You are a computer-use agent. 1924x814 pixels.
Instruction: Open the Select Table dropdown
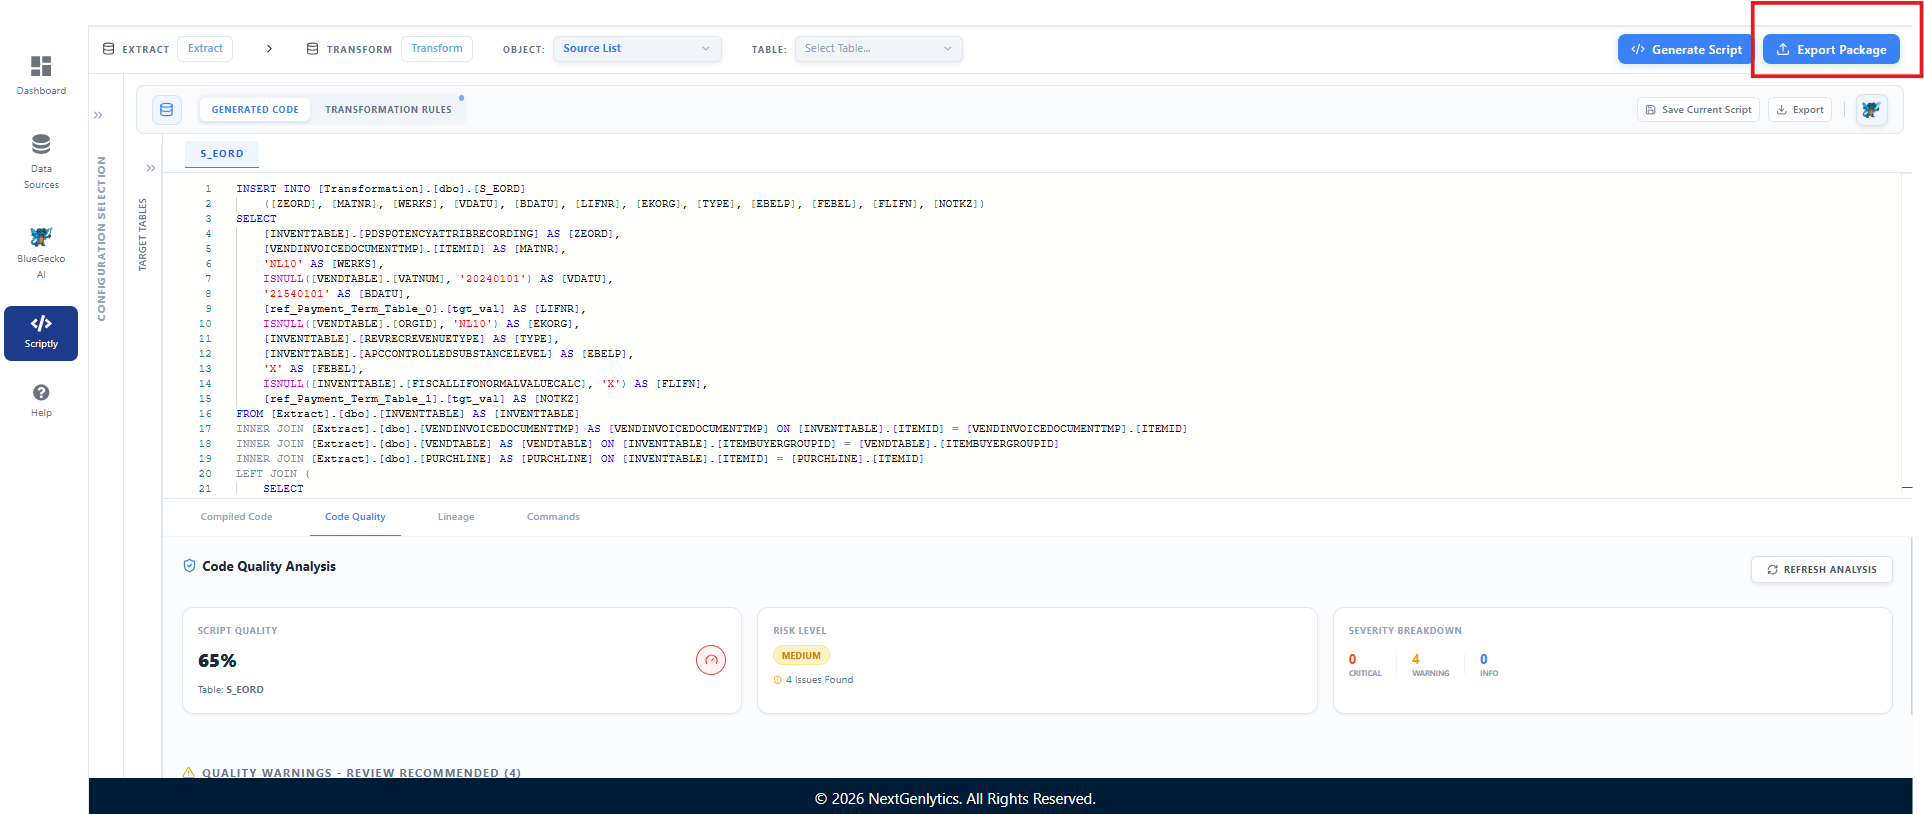coord(879,49)
